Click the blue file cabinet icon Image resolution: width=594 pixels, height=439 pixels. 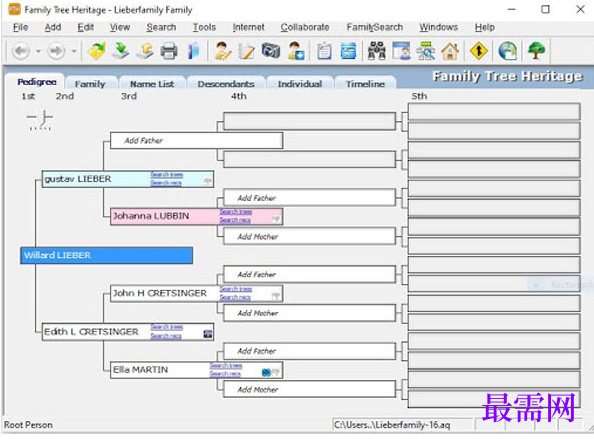point(348,51)
